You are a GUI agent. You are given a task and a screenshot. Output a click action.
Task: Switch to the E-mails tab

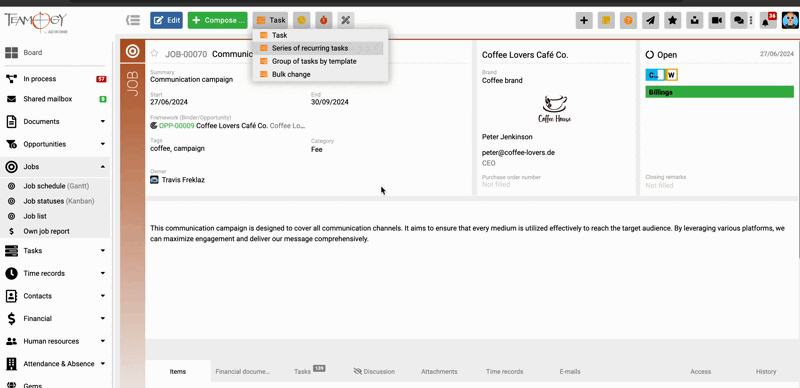[x=570, y=372]
